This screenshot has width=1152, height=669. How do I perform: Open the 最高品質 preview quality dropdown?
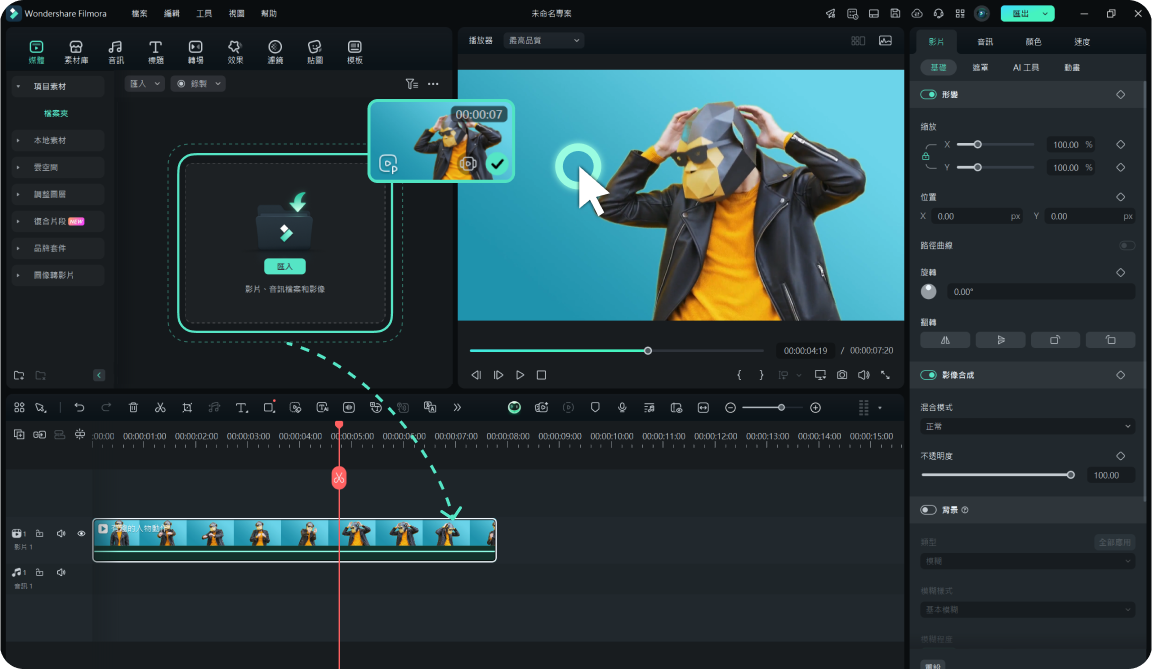(x=544, y=40)
